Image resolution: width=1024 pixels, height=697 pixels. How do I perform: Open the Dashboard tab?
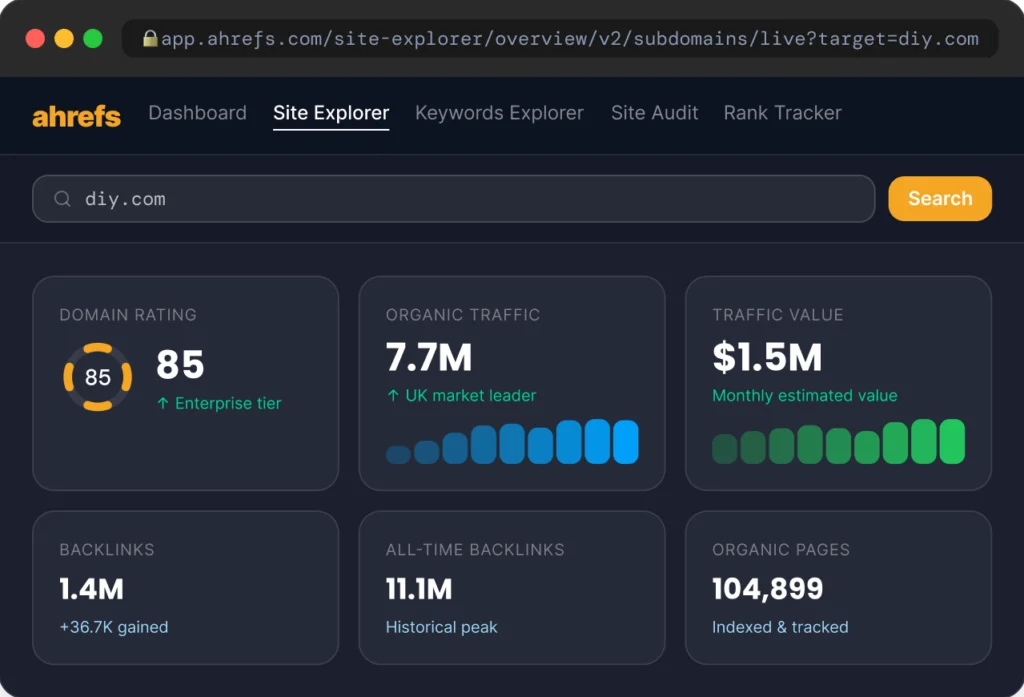coord(197,113)
